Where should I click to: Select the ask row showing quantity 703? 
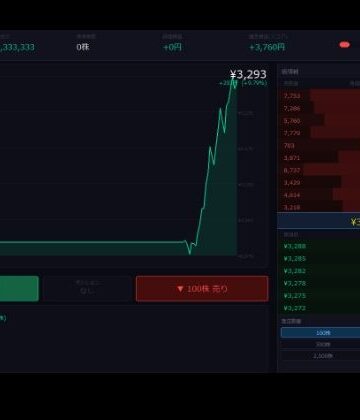pyautogui.click(x=319, y=145)
